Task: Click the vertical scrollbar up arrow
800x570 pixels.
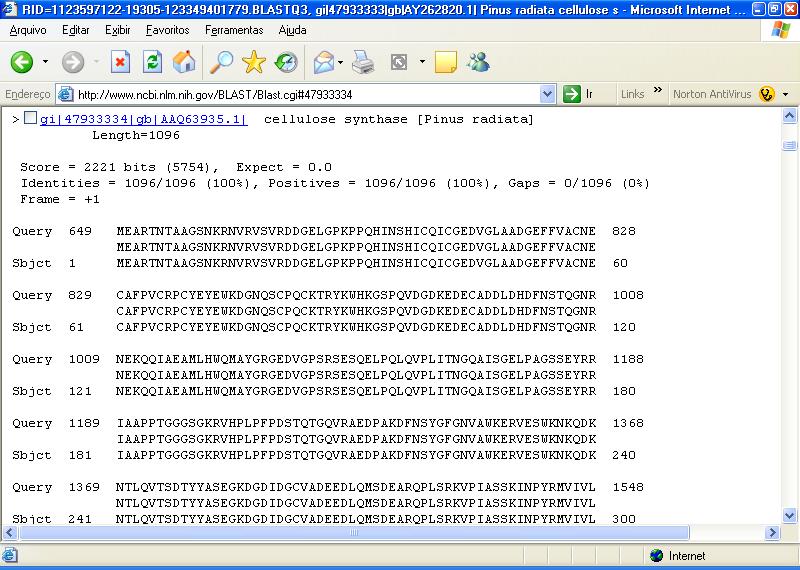Action: point(789,116)
